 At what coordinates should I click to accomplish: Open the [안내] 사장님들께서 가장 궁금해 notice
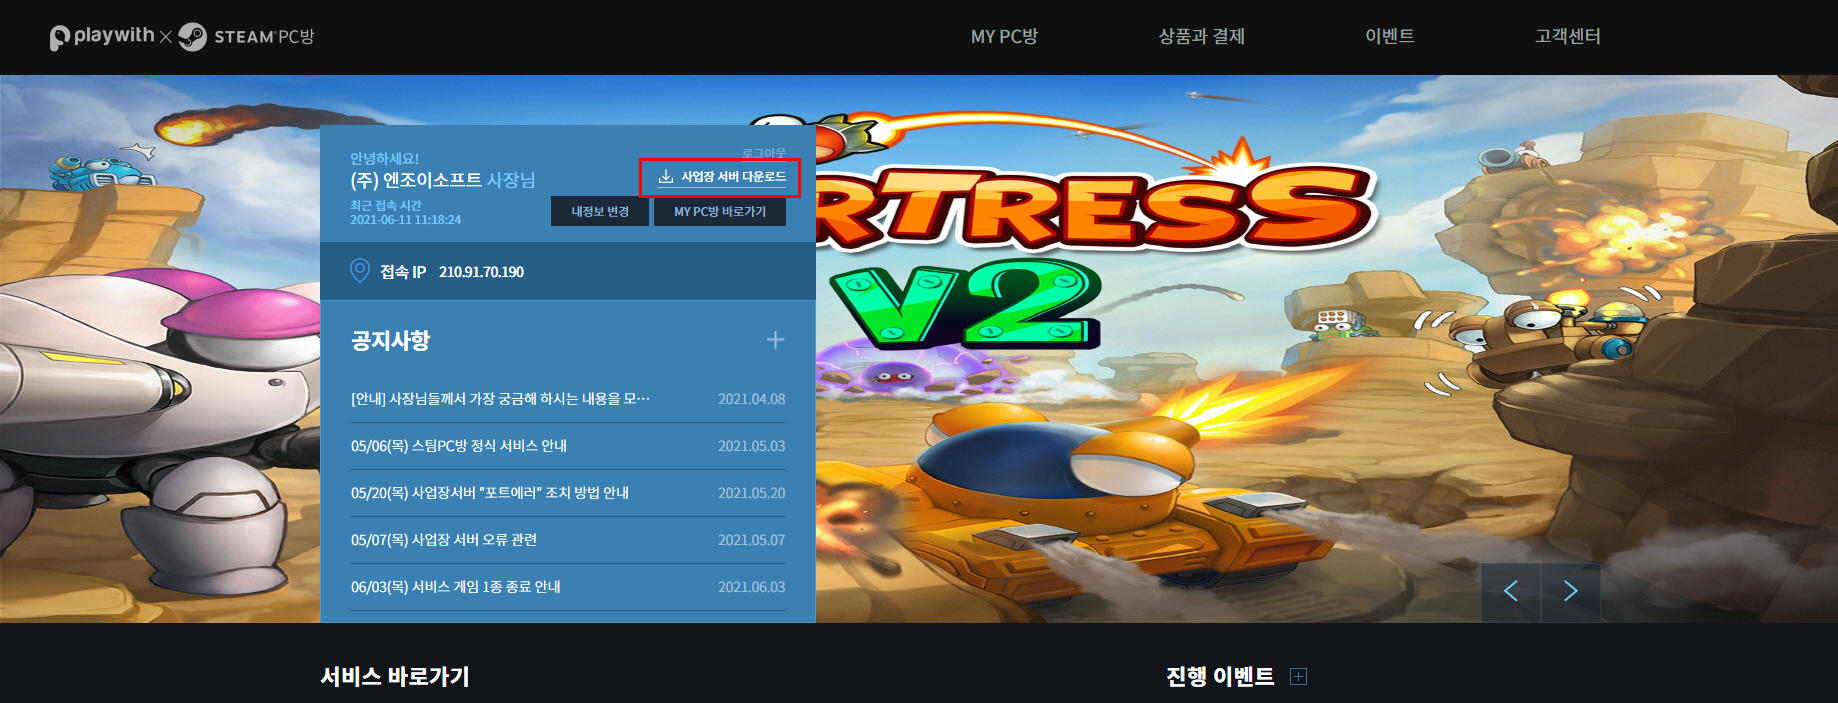(500, 399)
